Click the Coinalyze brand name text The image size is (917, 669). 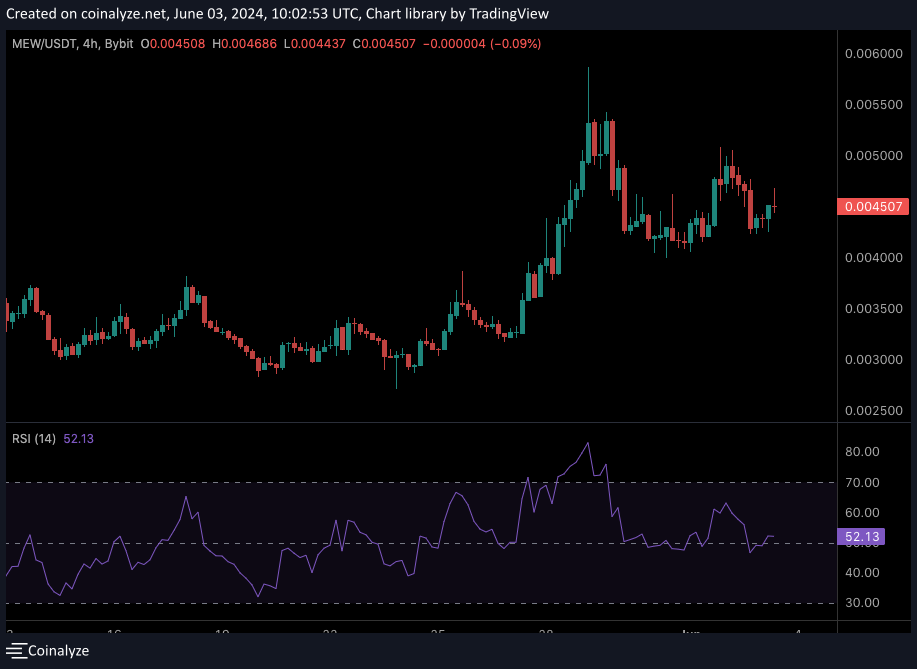pyautogui.click(x=58, y=651)
